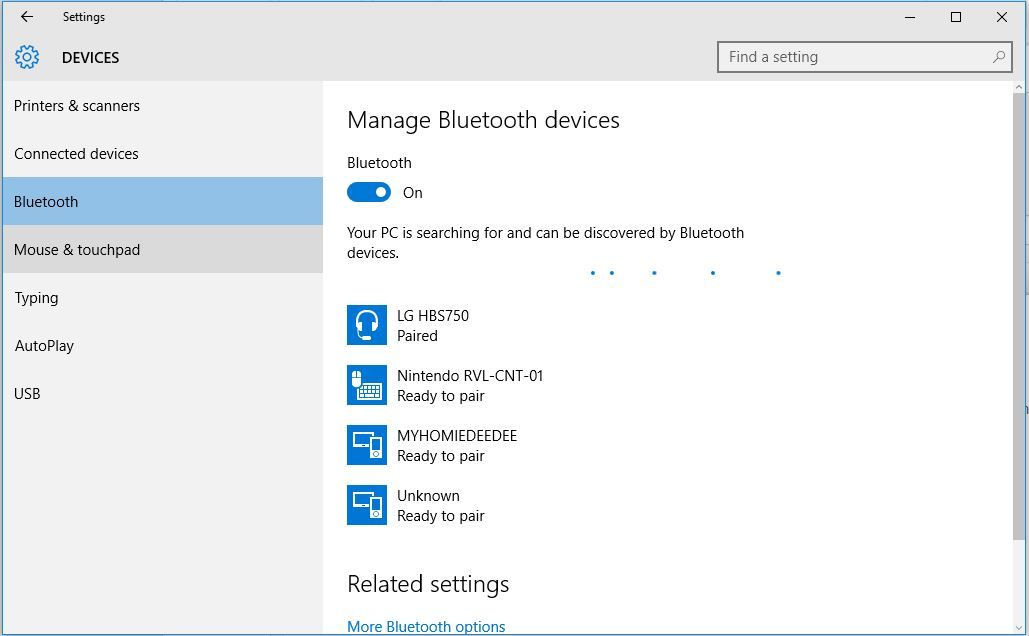Select the Bluetooth sidebar entry
This screenshot has width=1029, height=636.
pyautogui.click(x=45, y=201)
